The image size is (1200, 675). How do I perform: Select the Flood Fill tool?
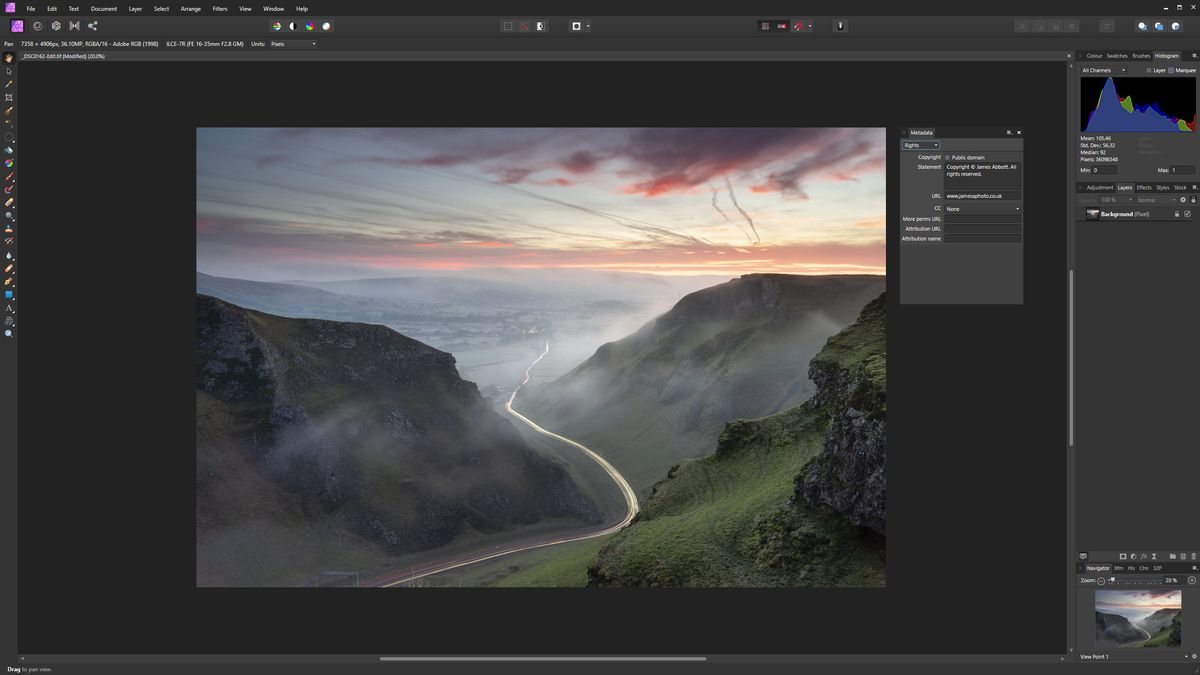pyautogui.click(x=9, y=150)
